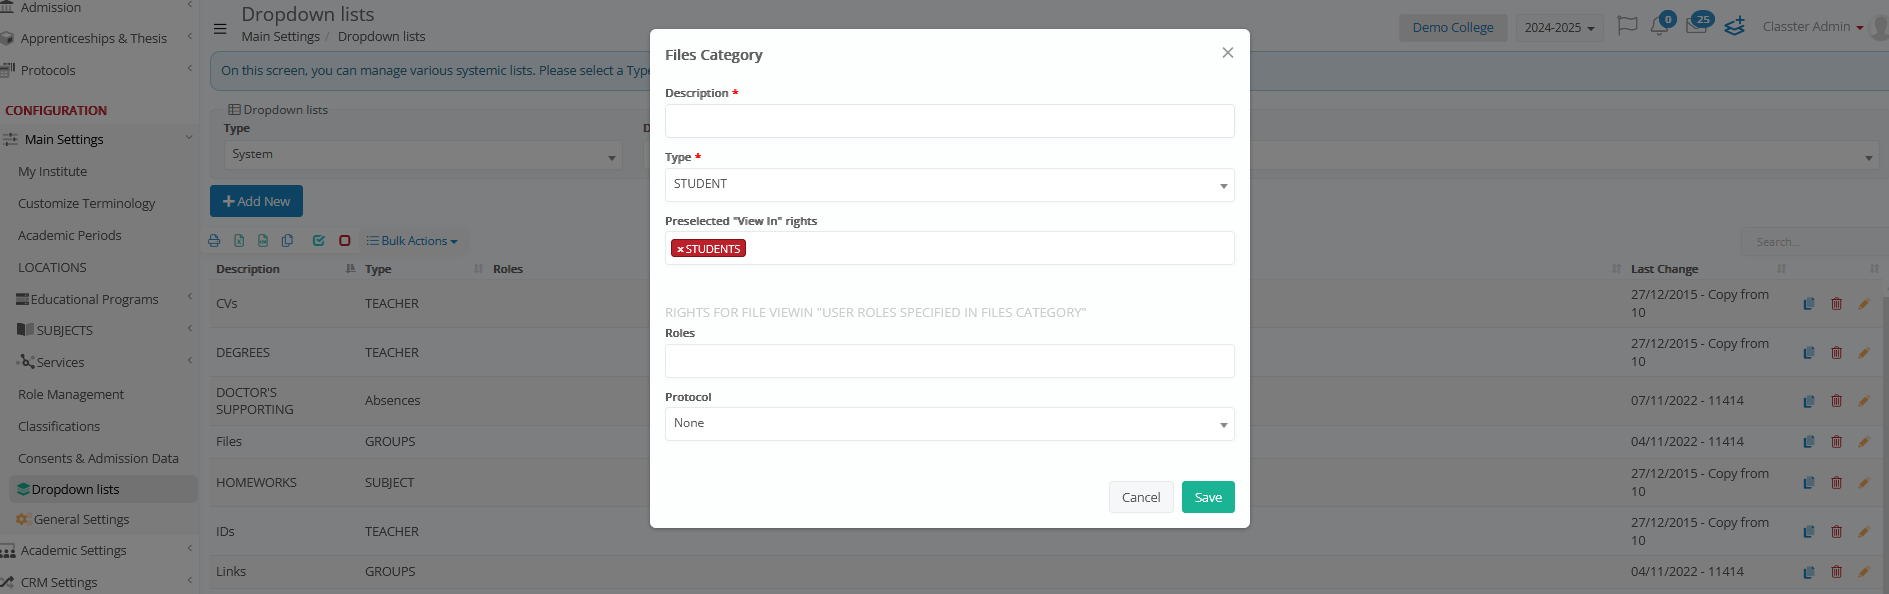
Task: Copy the DOCTOR'S SUPPORTING row via copy icon
Action: [x=1809, y=401]
